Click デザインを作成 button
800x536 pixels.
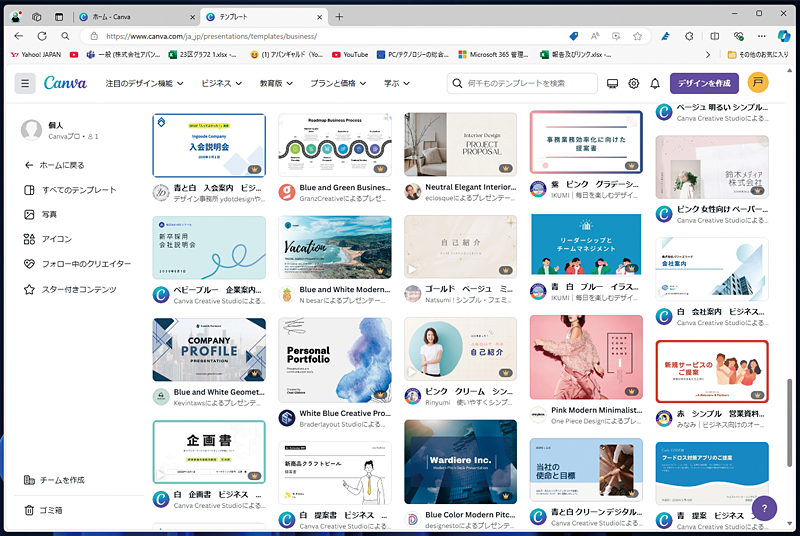click(x=704, y=83)
